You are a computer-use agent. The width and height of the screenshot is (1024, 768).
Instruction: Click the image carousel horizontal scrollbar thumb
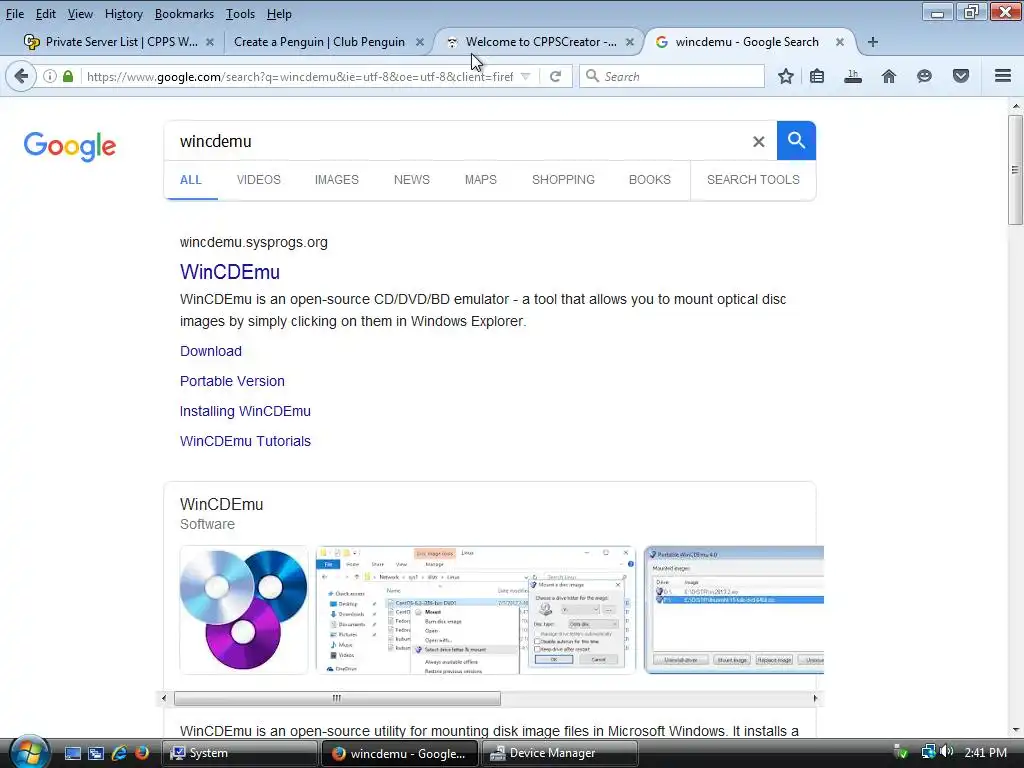click(x=337, y=698)
